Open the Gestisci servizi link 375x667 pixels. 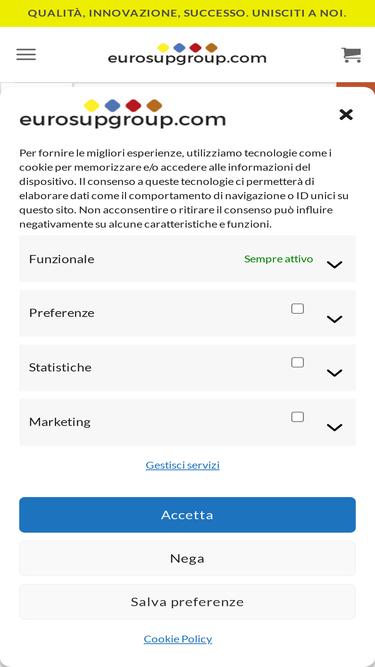pos(183,465)
